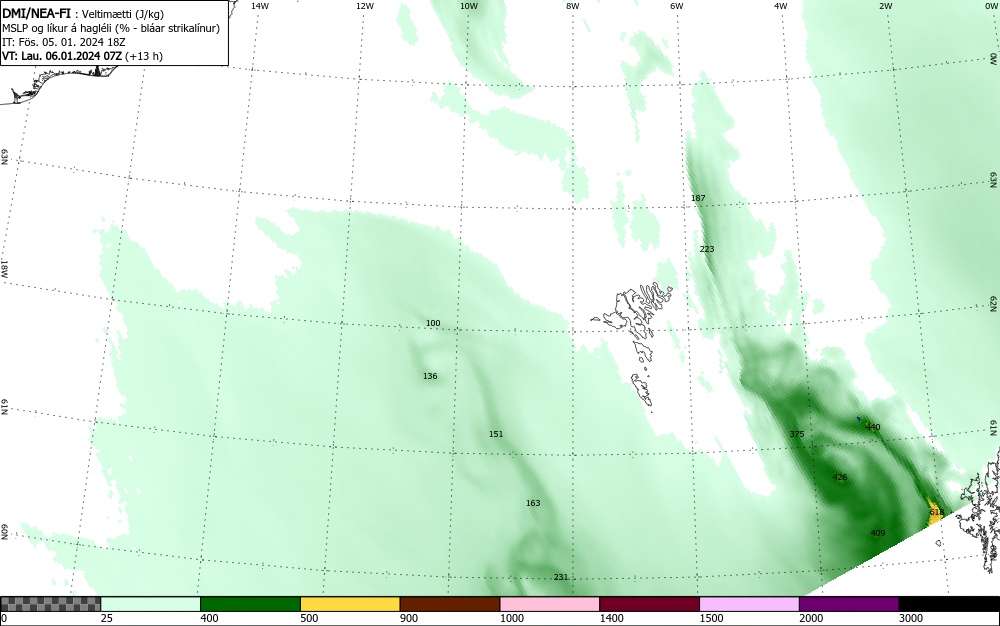Click the rotated 62N latitude label

(993, 303)
